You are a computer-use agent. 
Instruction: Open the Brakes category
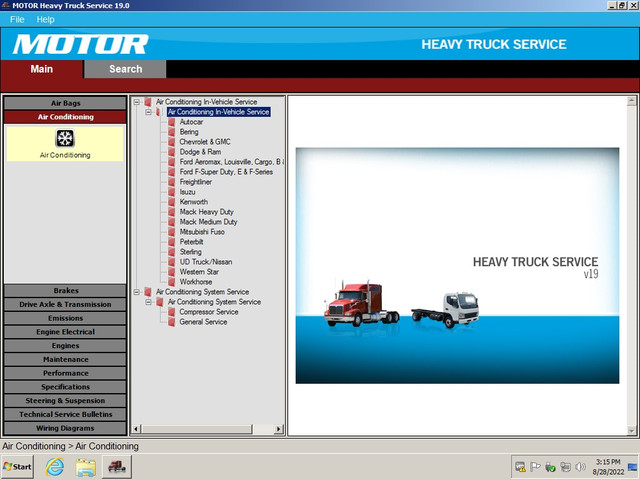(65, 291)
